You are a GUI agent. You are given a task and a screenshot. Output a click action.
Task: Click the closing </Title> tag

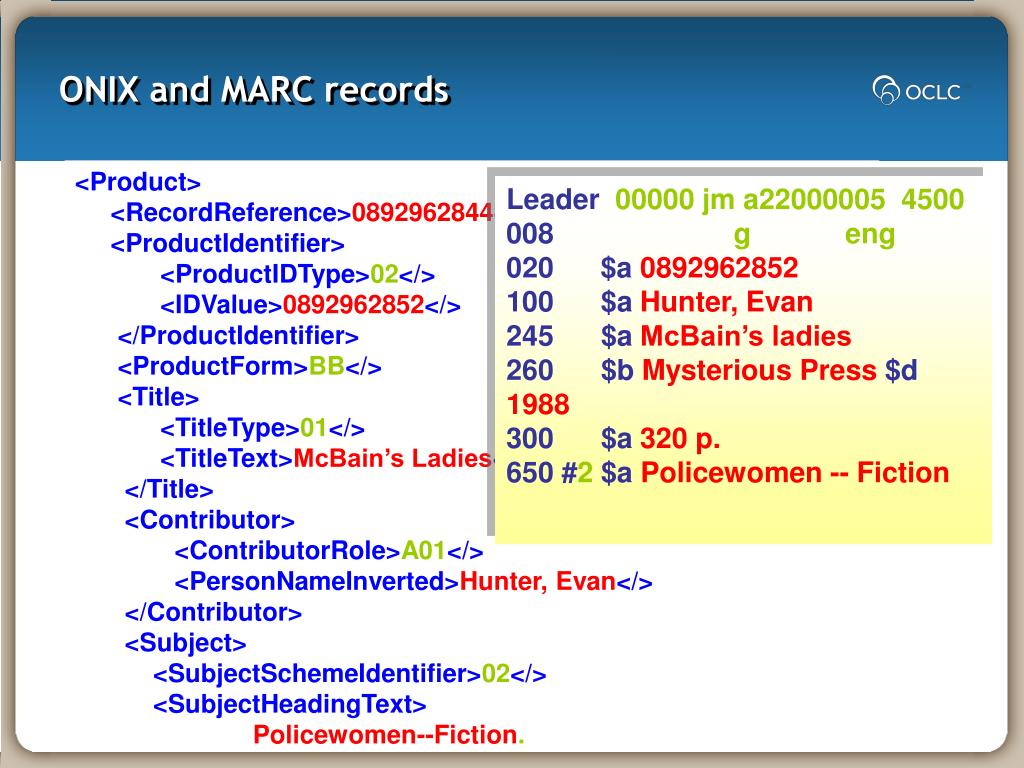click(168, 489)
